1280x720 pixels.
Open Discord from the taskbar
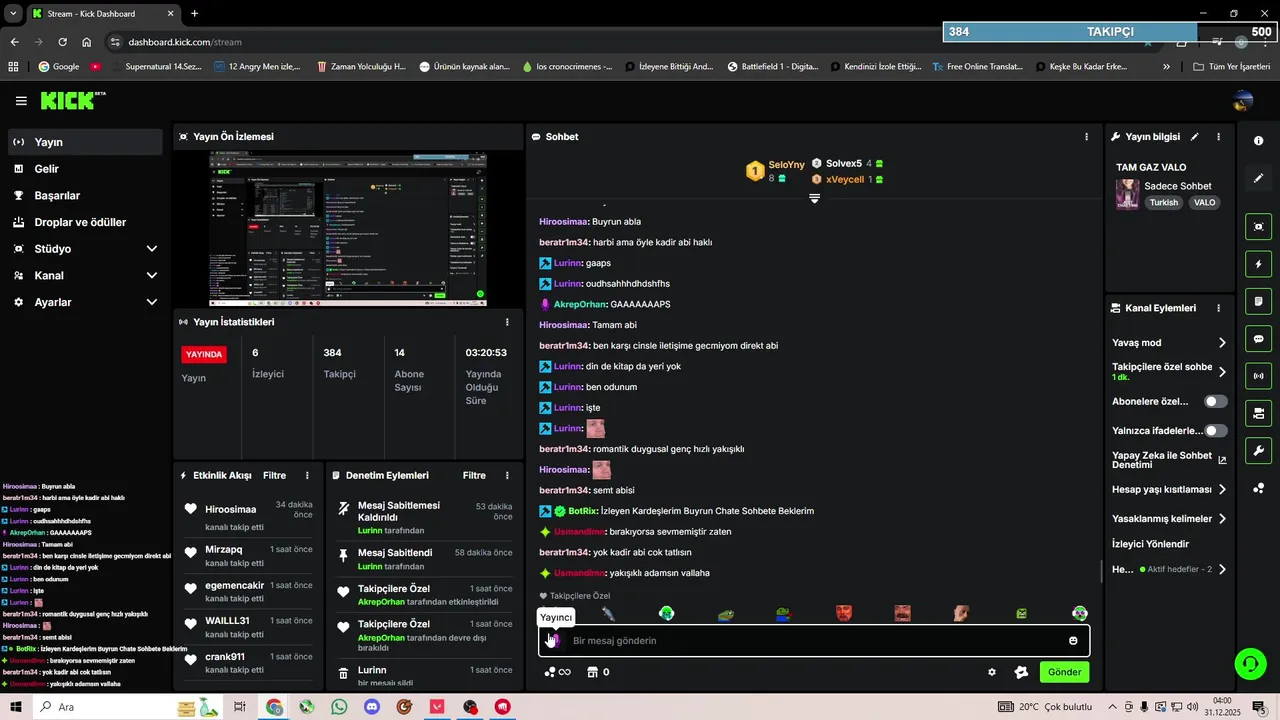point(372,707)
